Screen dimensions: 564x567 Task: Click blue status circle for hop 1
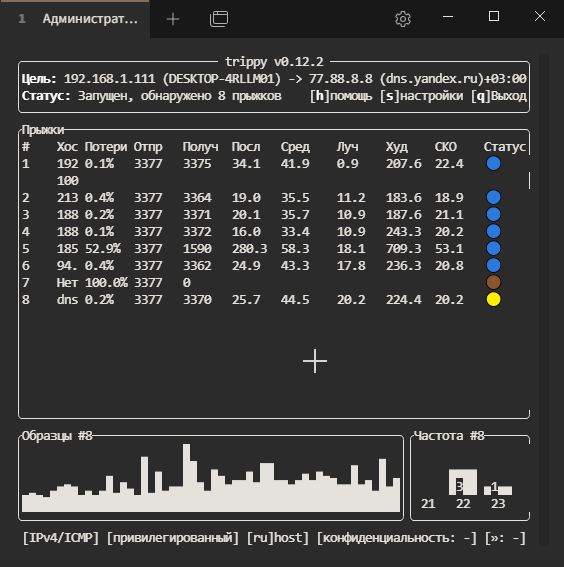tap(494, 163)
